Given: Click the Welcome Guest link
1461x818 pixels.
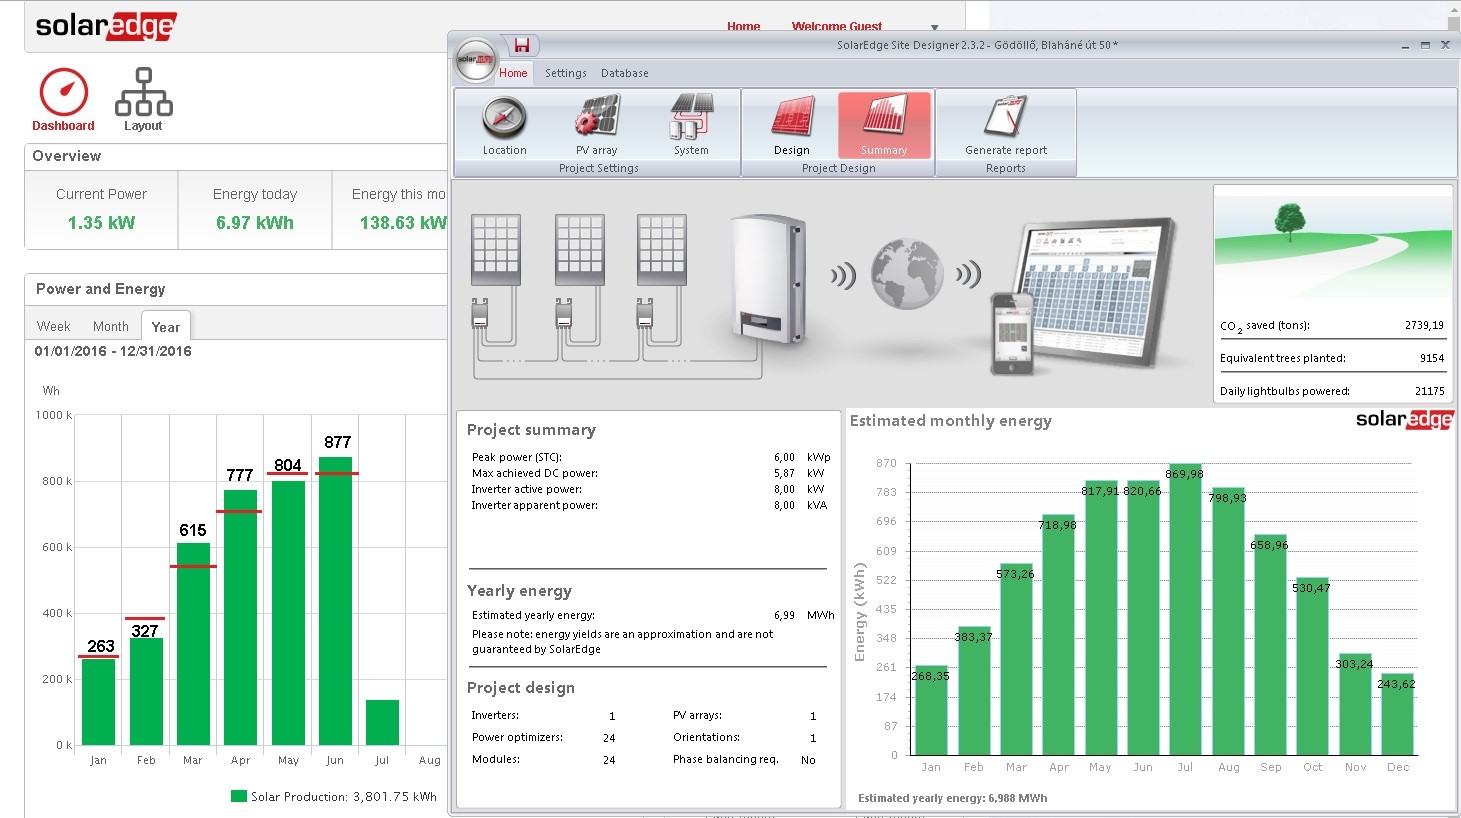Looking at the screenshot, I should point(837,27).
